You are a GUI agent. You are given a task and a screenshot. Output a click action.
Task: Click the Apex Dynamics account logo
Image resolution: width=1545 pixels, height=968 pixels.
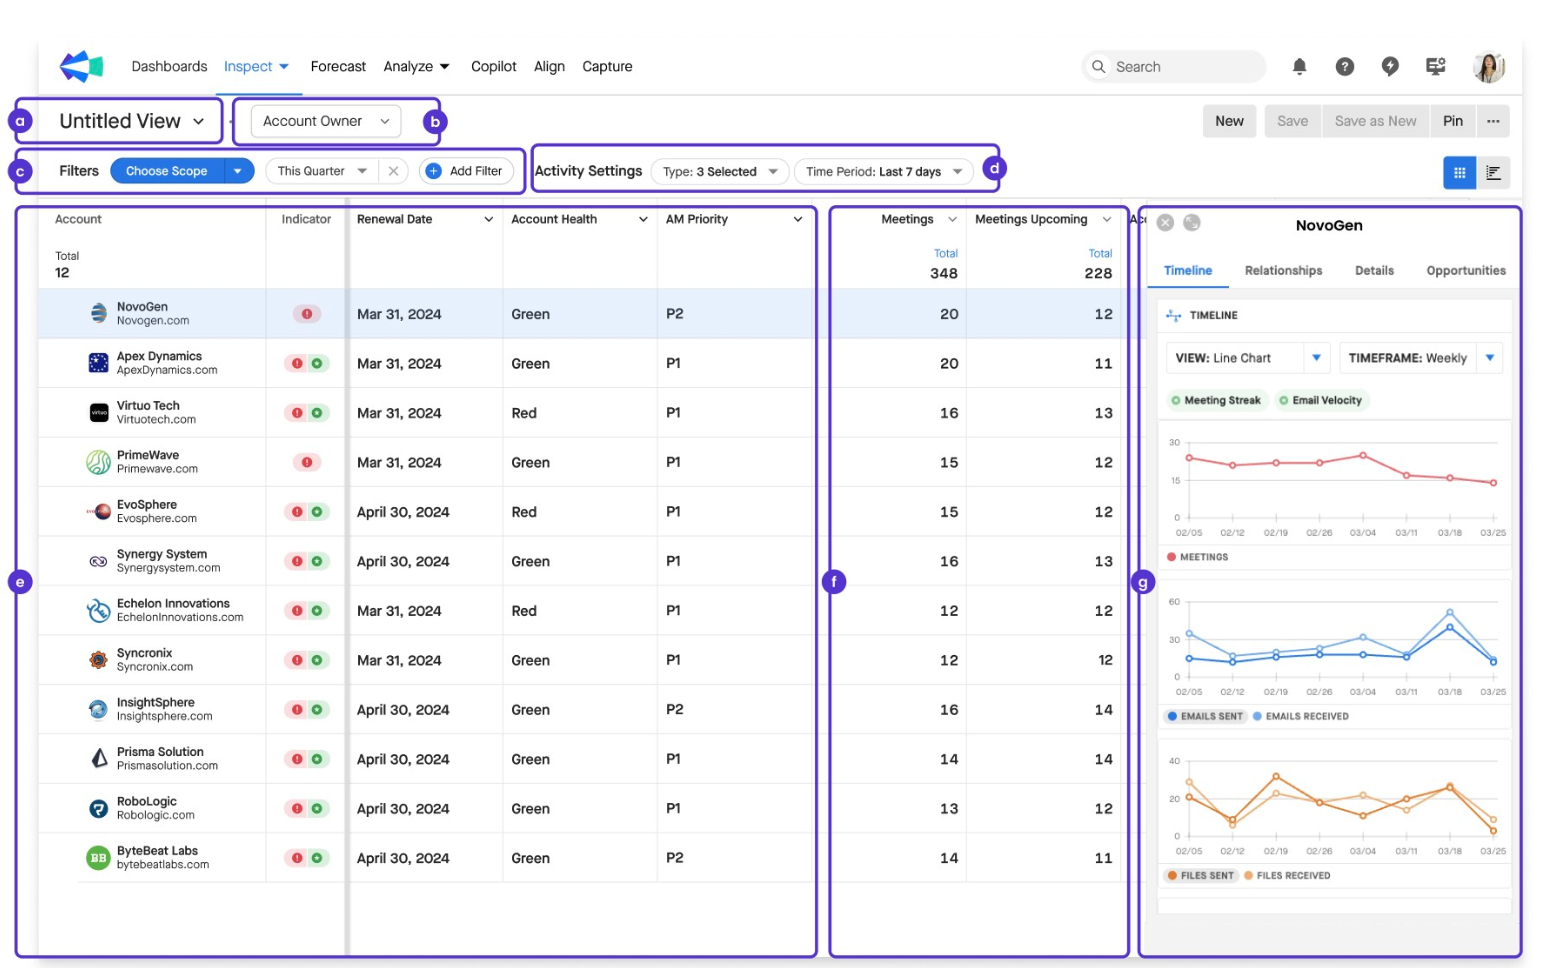point(98,363)
